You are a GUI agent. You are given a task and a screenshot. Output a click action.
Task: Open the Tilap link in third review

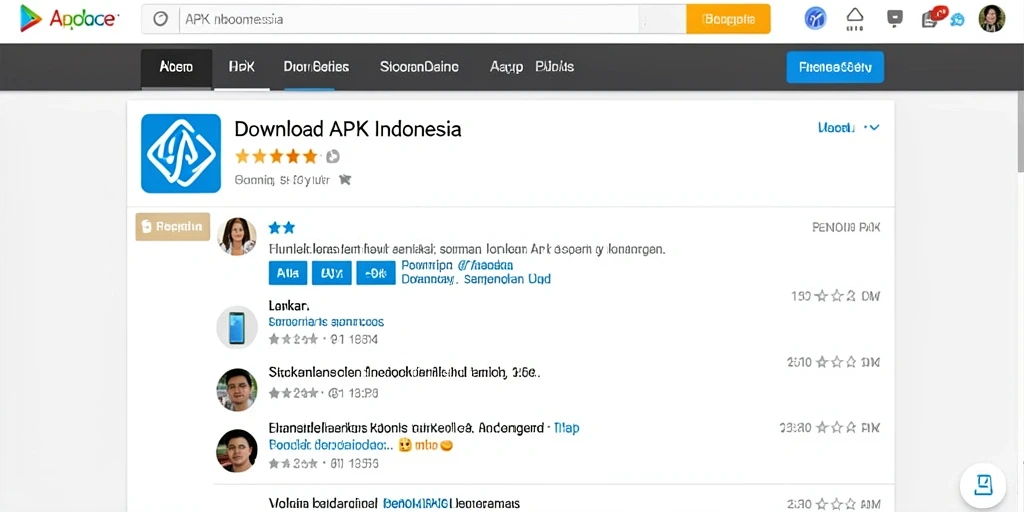click(566, 428)
